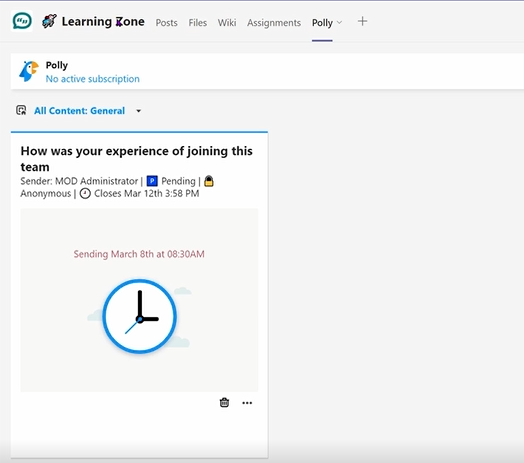
Task: Click the clock icon next to Closes date
Action: (x=85, y=193)
